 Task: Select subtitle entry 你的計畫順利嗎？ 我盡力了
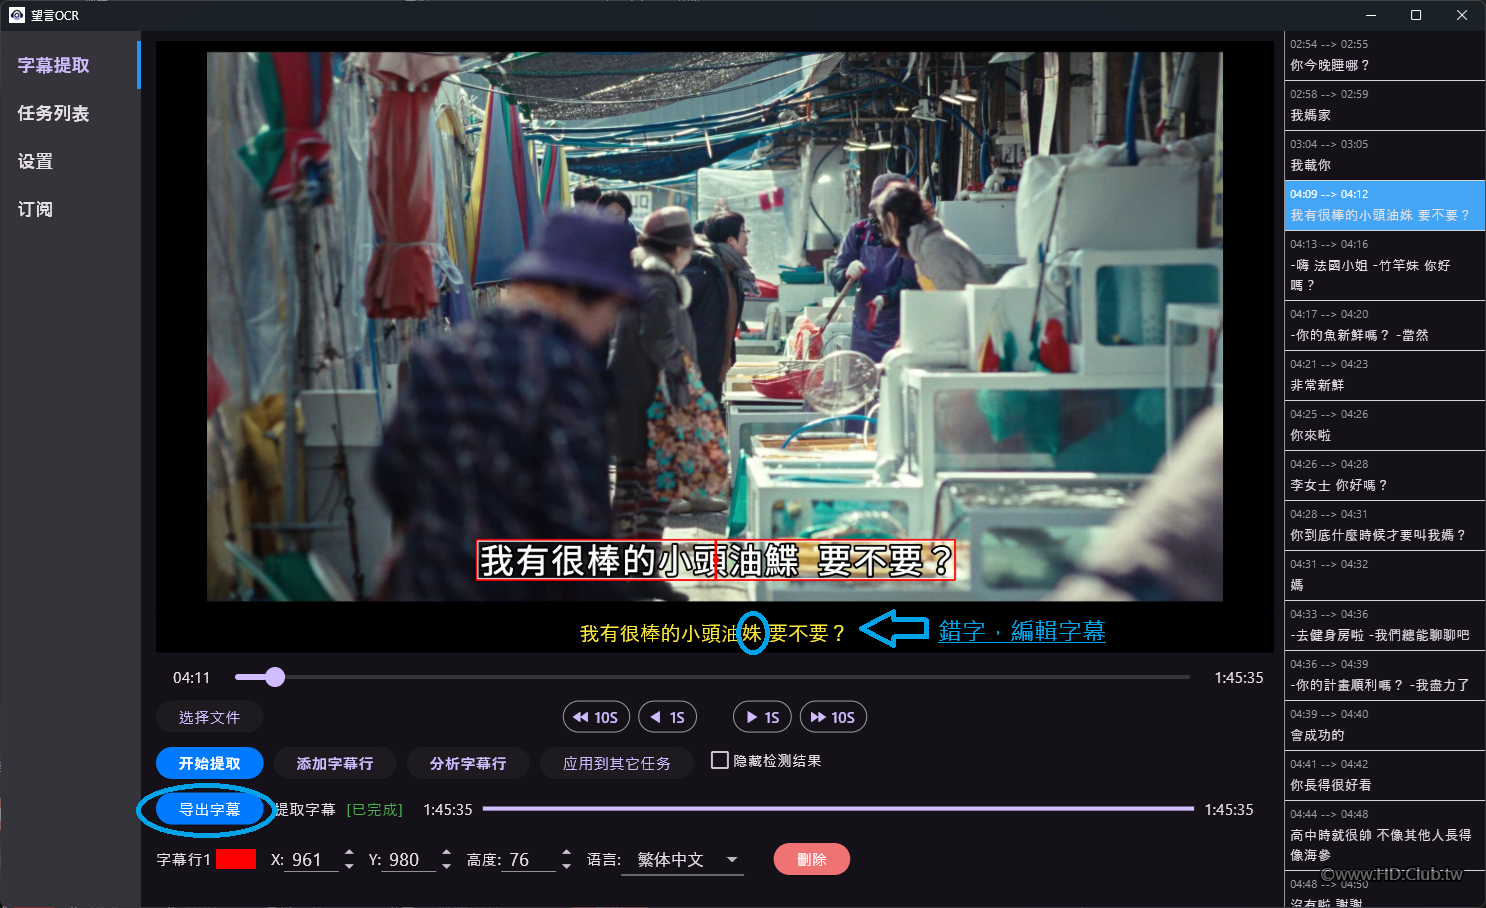coord(1385,675)
